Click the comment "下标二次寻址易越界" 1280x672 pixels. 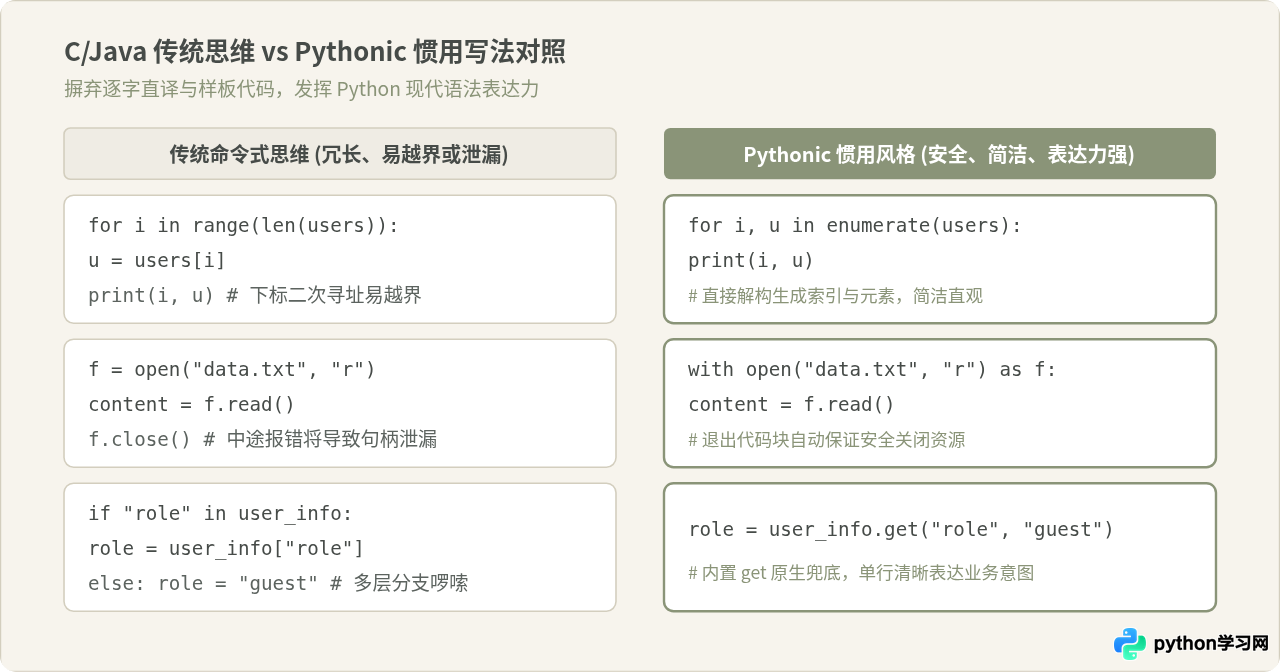point(335,295)
